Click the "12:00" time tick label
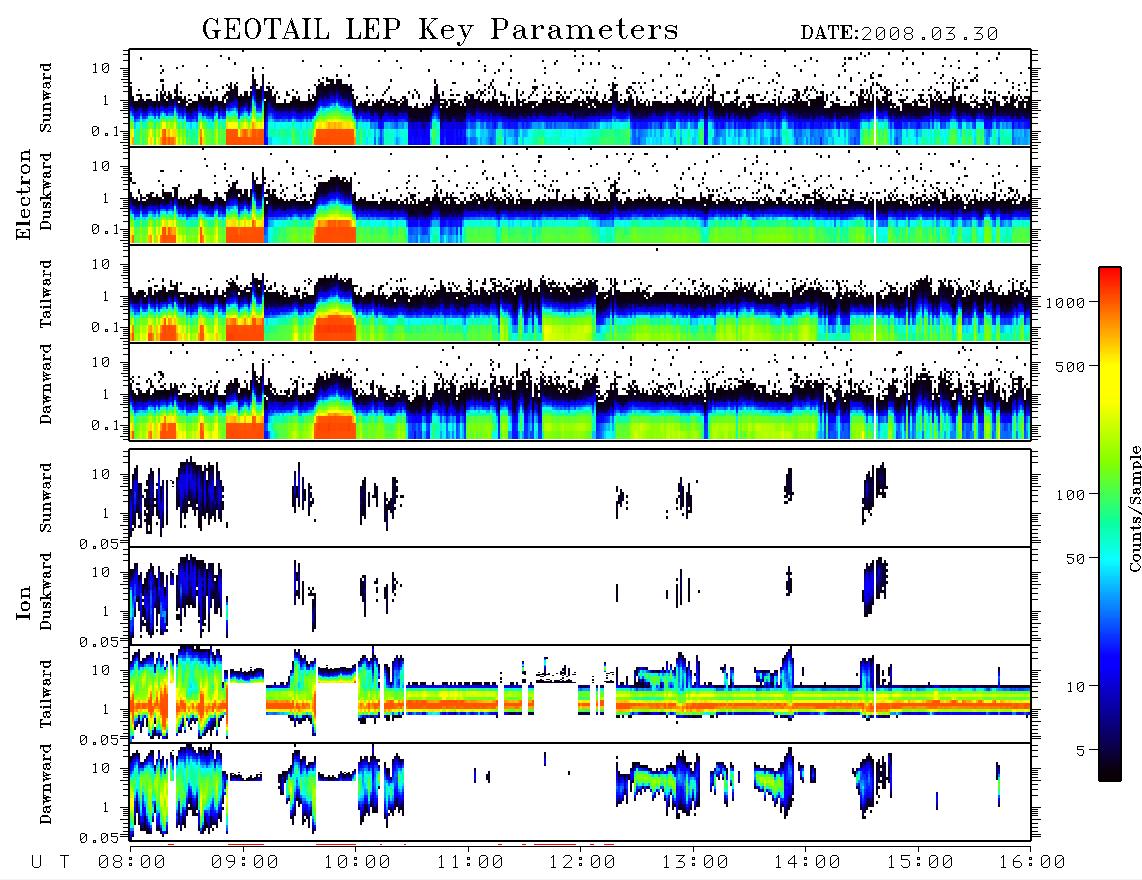1142x880 pixels. coord(582,863)
